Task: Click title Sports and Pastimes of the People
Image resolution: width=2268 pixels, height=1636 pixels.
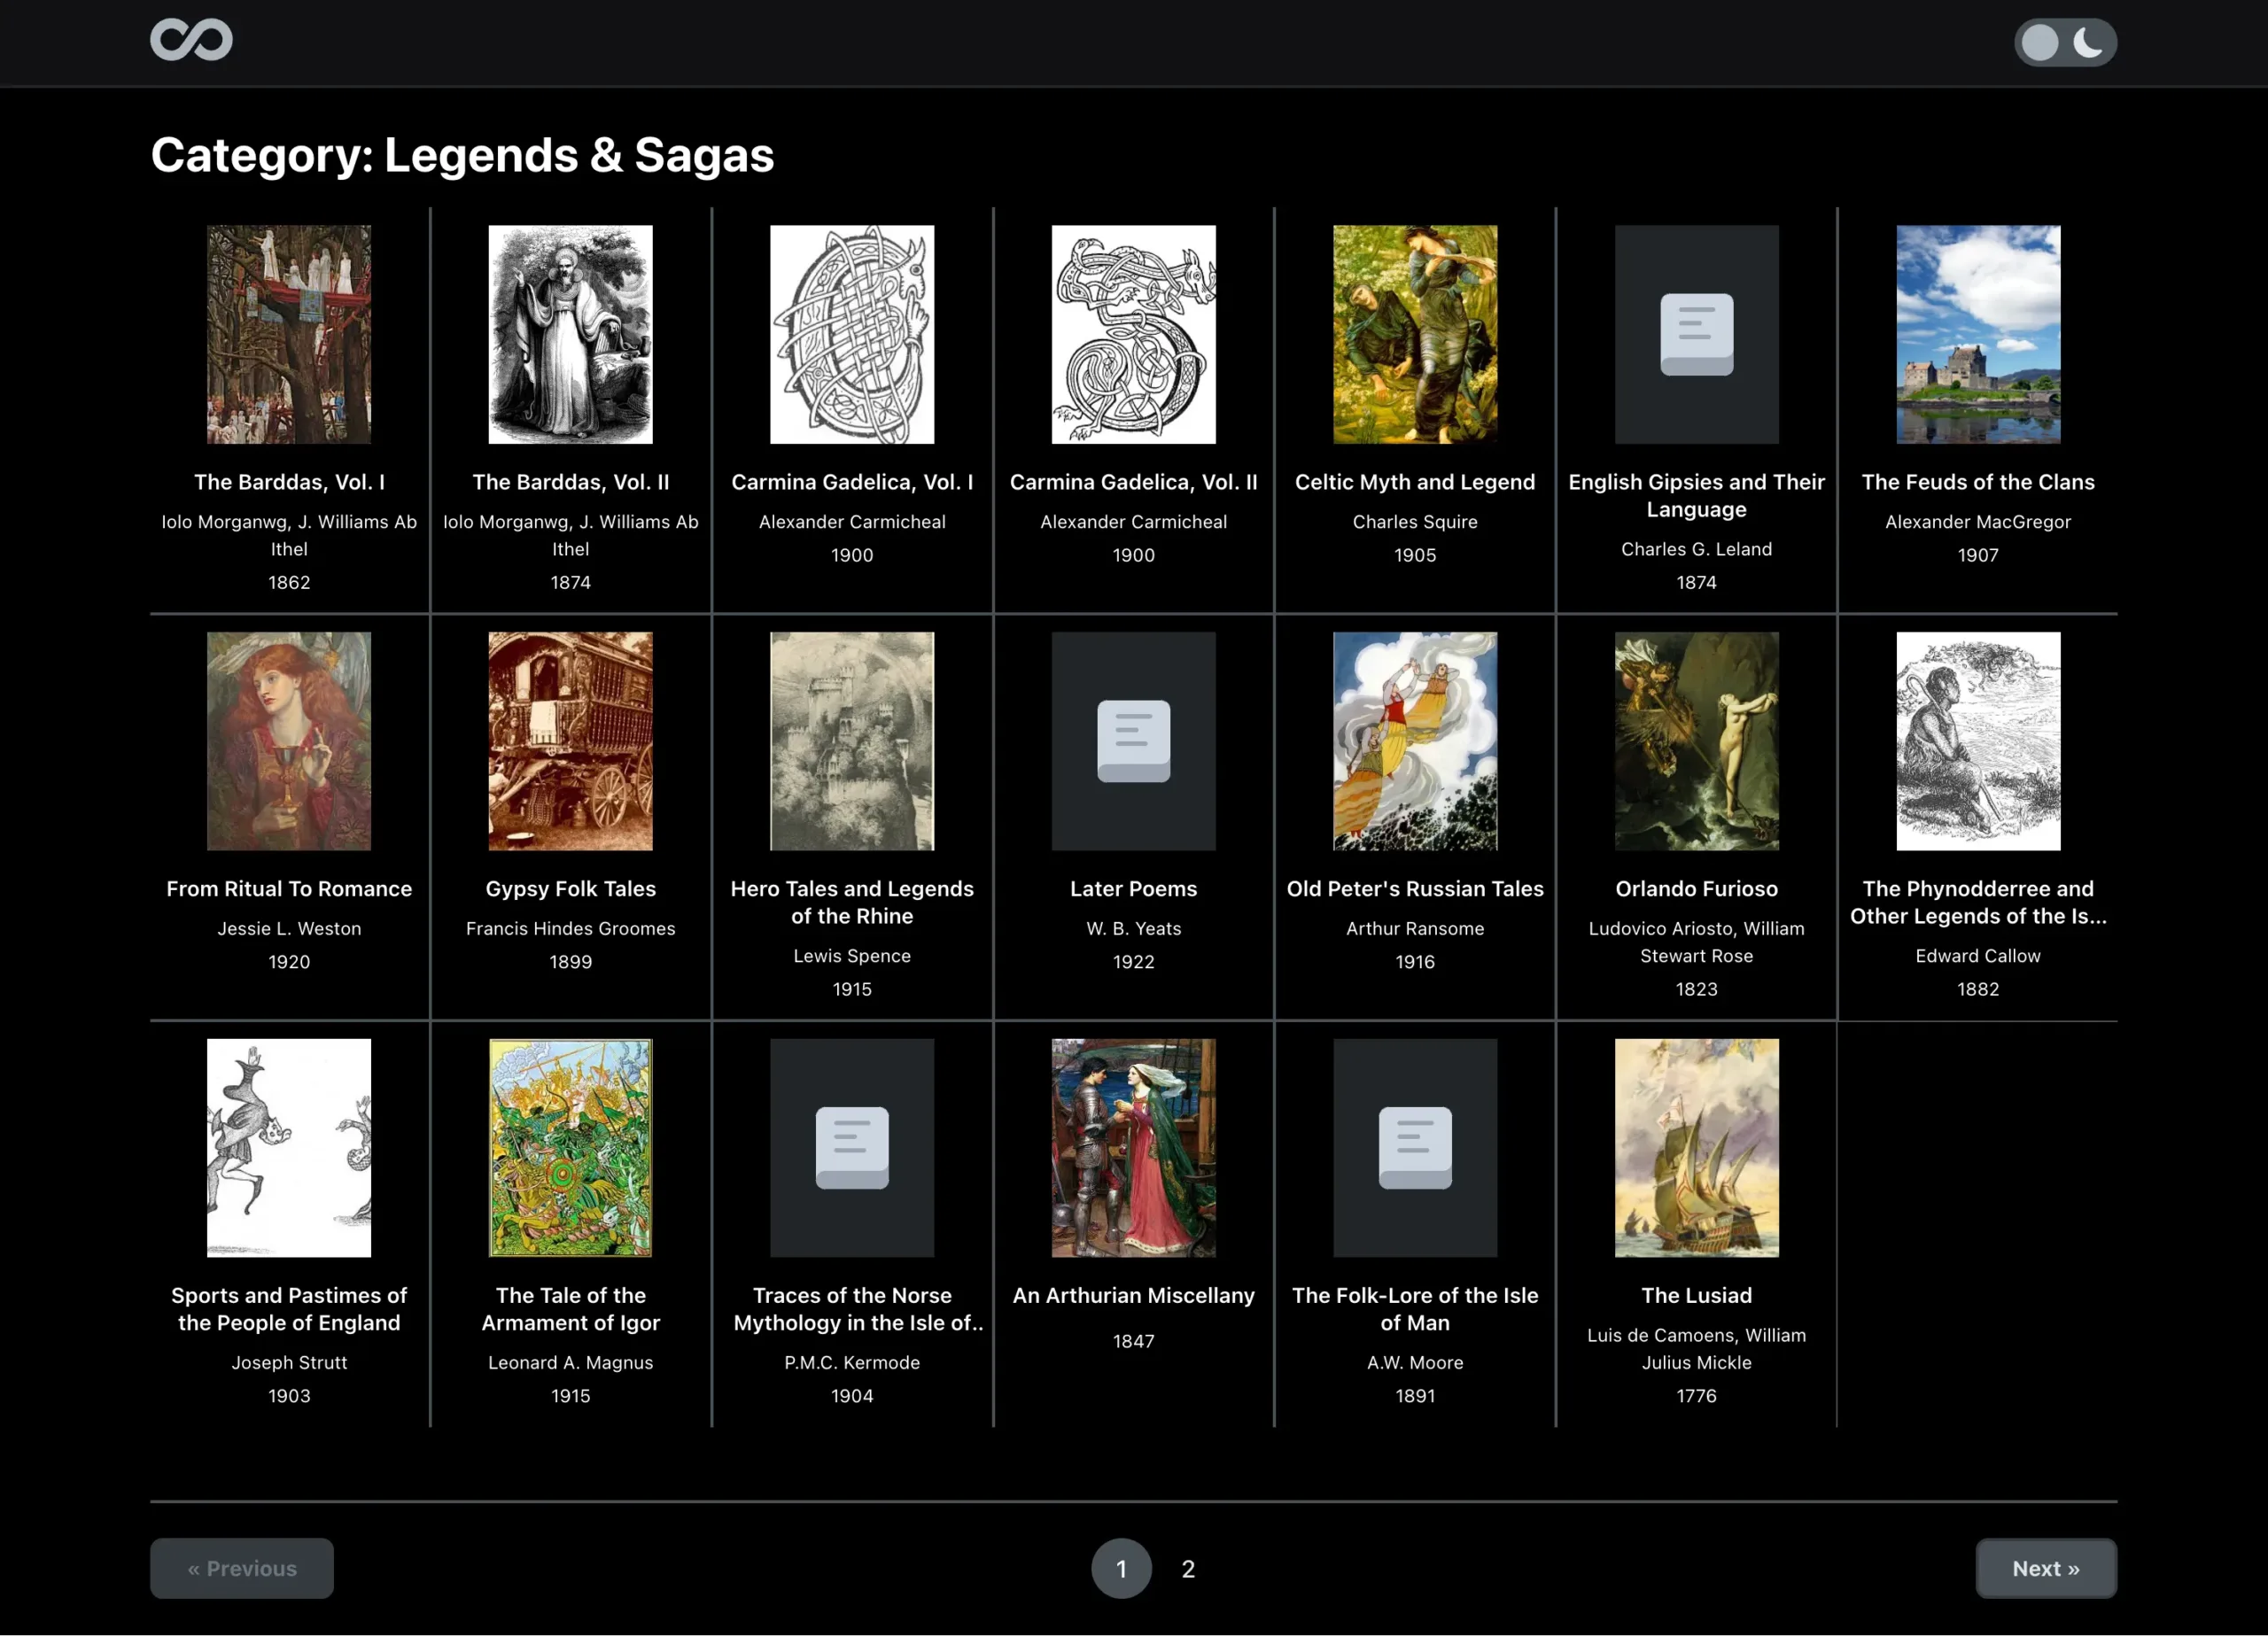Action: click(289, 1309)
